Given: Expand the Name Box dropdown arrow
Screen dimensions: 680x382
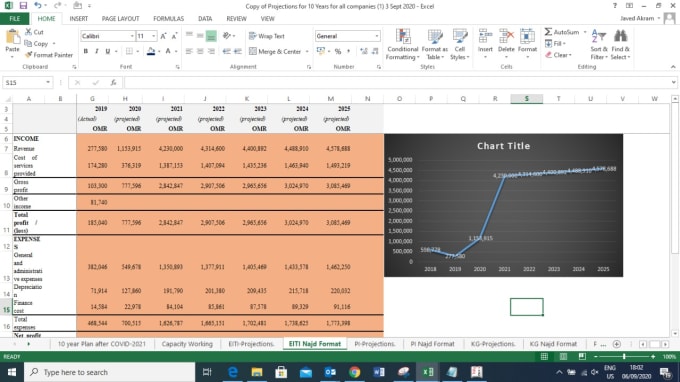Looking at the screenshot, I should 48,82.
